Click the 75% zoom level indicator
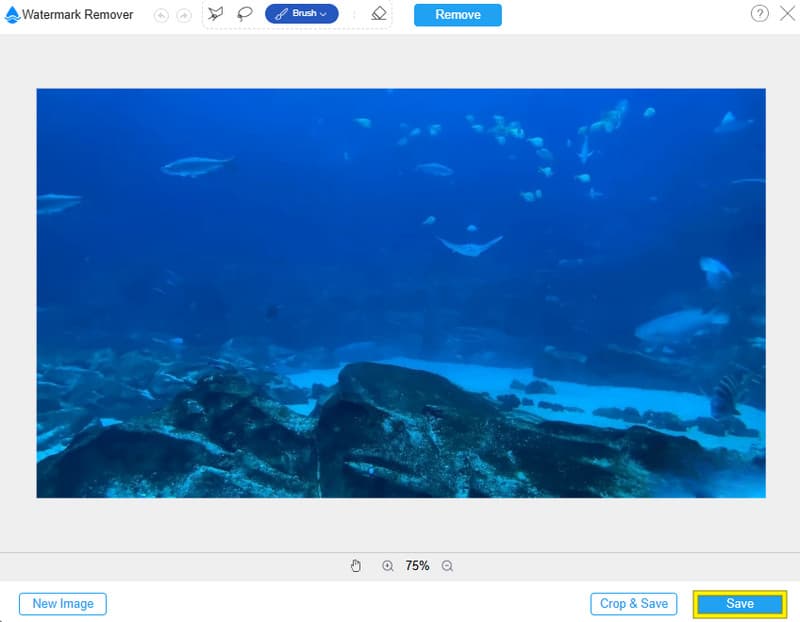Screen dimensions: 800x622 point(417,566)
